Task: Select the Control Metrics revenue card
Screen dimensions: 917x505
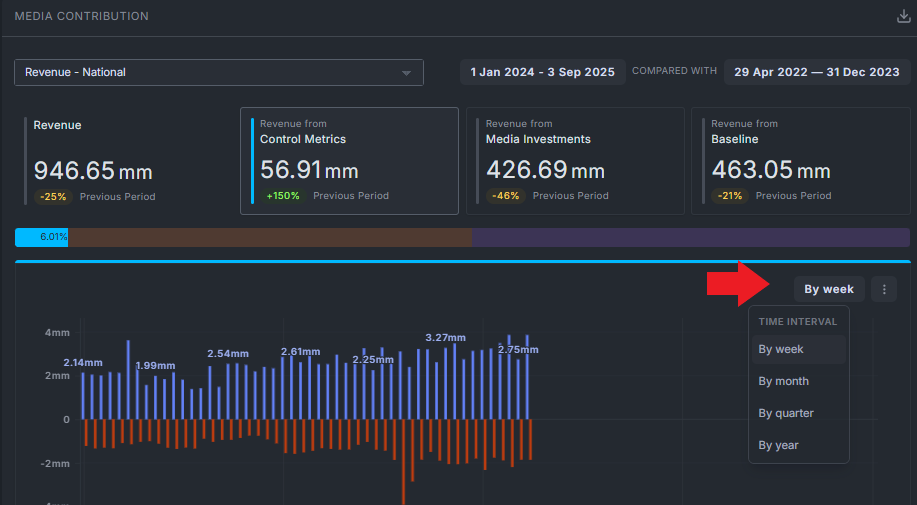Action: click(x=349, y=161)
